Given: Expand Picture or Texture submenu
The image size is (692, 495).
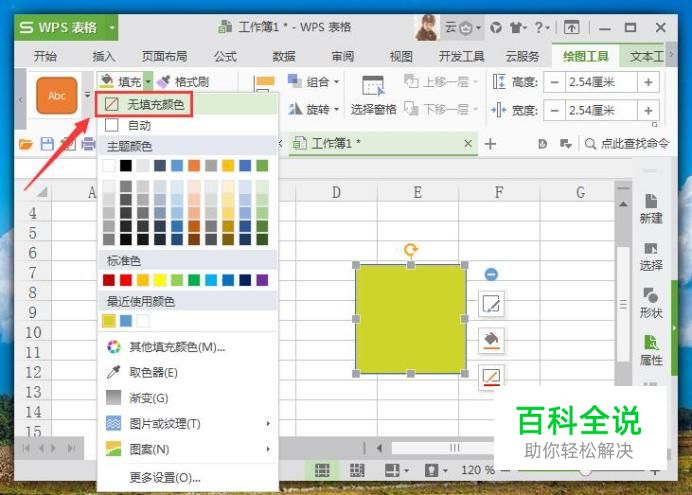Looking at the screenshot, I should tap(188, 424).
